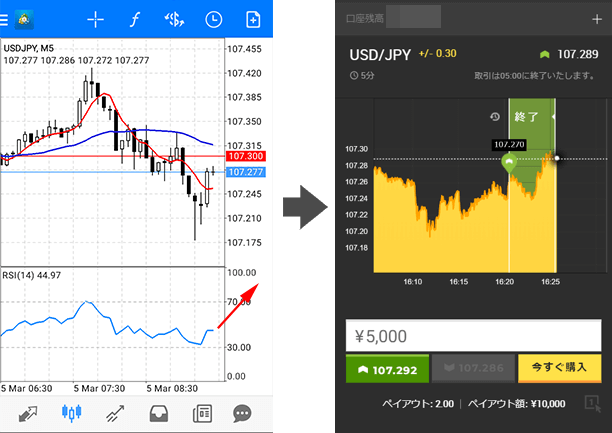Open the Chat messages tab
612x433 pixels.
pyautogui.click(x=242, y=413)
